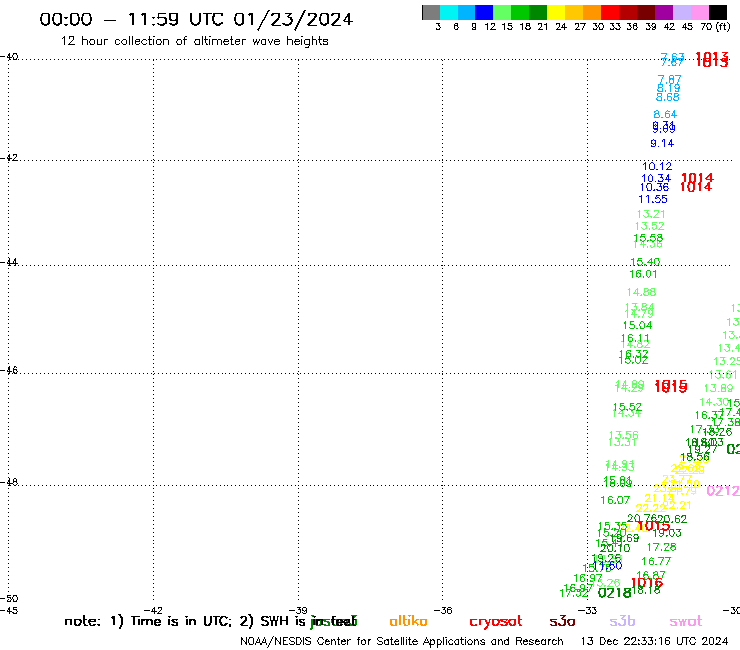
Task: Click the cyan swatch in the wave height legend
Action: tap(449, 12)
